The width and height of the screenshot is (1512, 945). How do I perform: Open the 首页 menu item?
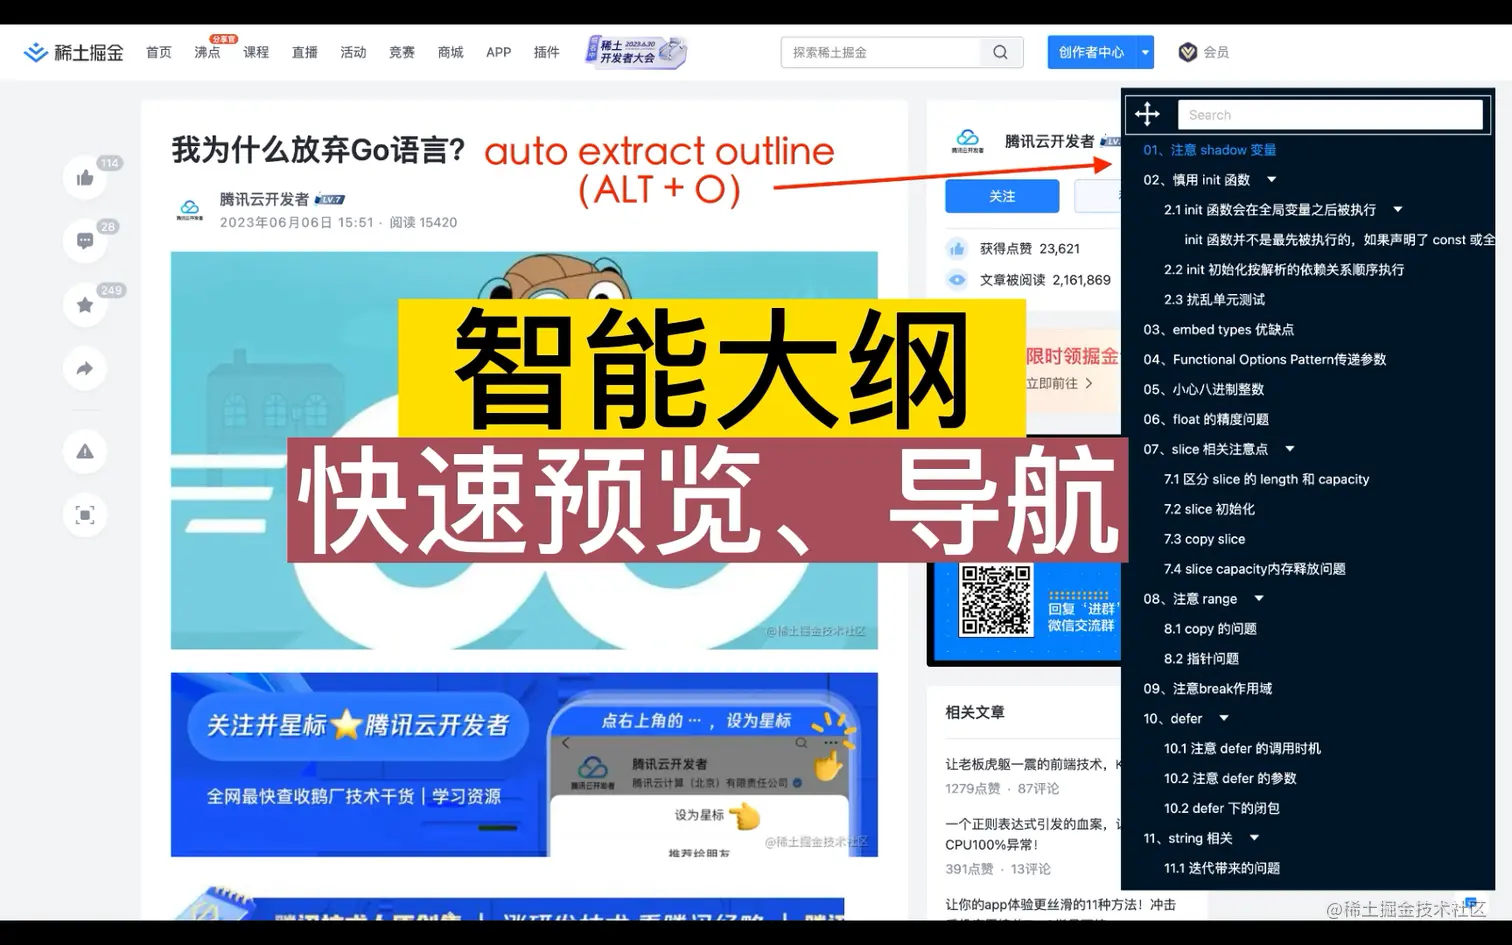[157, 52]
